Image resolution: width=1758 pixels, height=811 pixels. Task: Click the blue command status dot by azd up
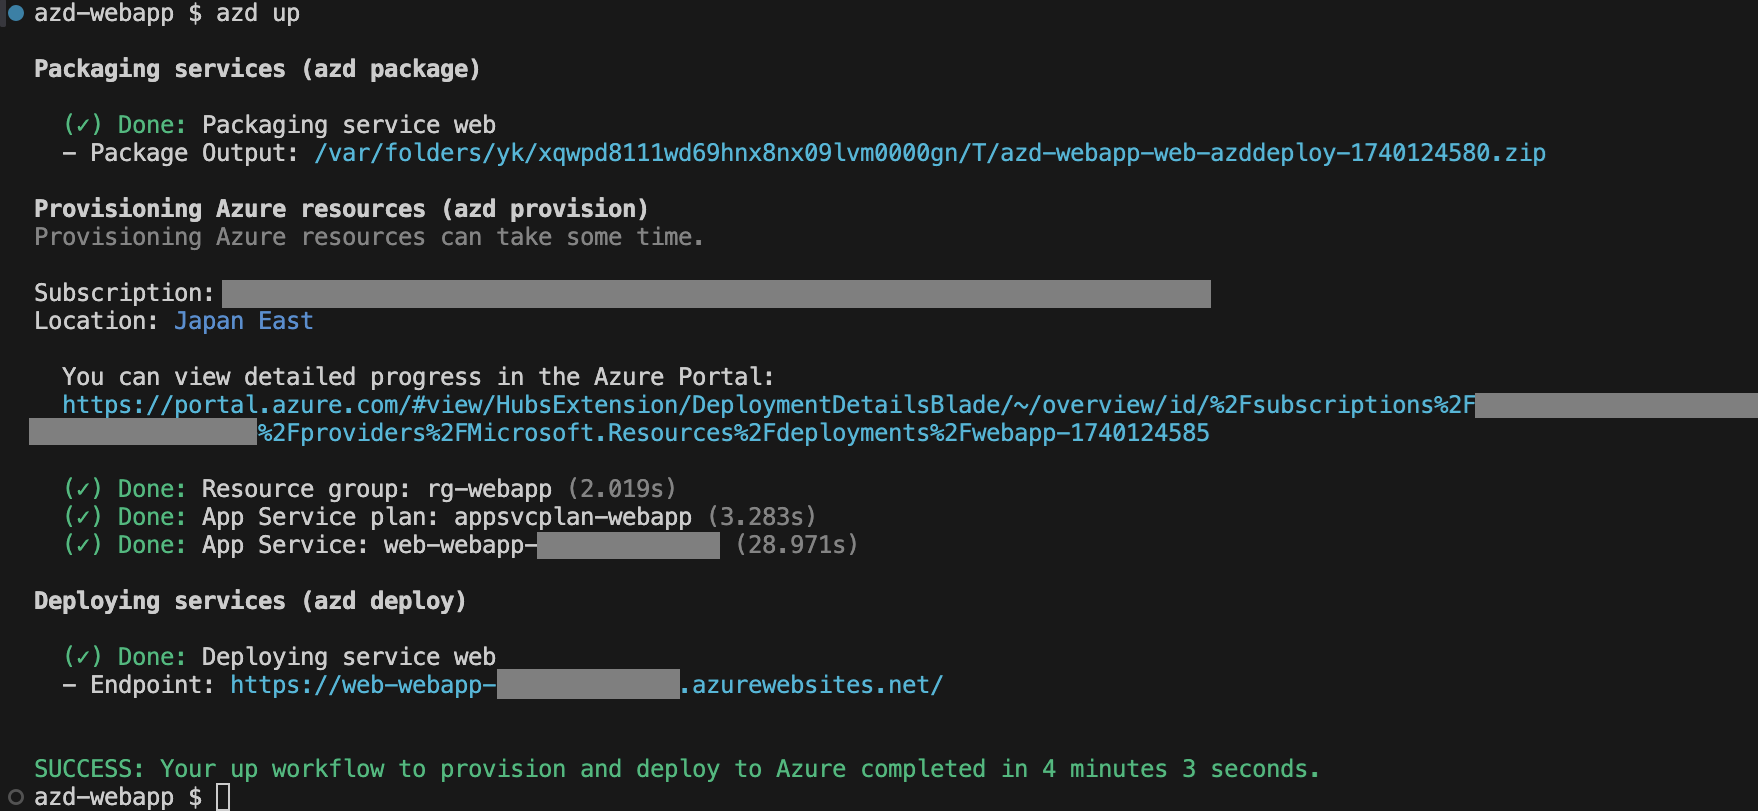pos(16,13)
